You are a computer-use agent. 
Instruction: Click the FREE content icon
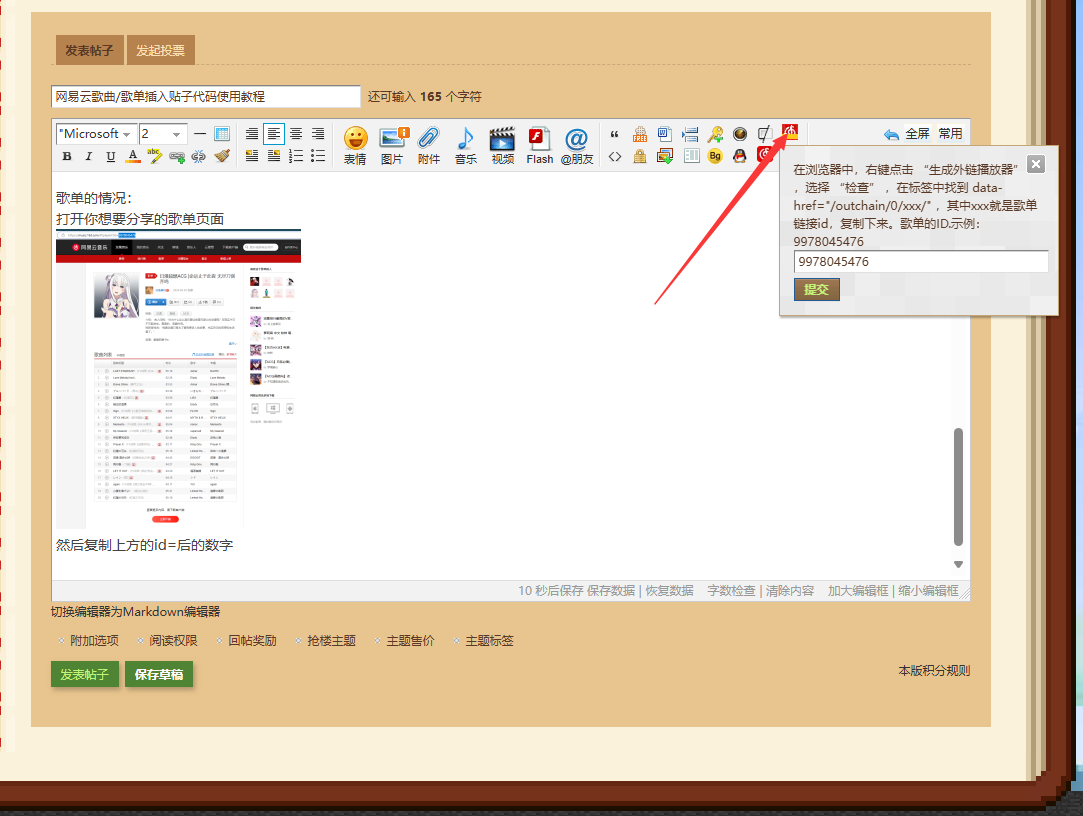coord(640,134)
